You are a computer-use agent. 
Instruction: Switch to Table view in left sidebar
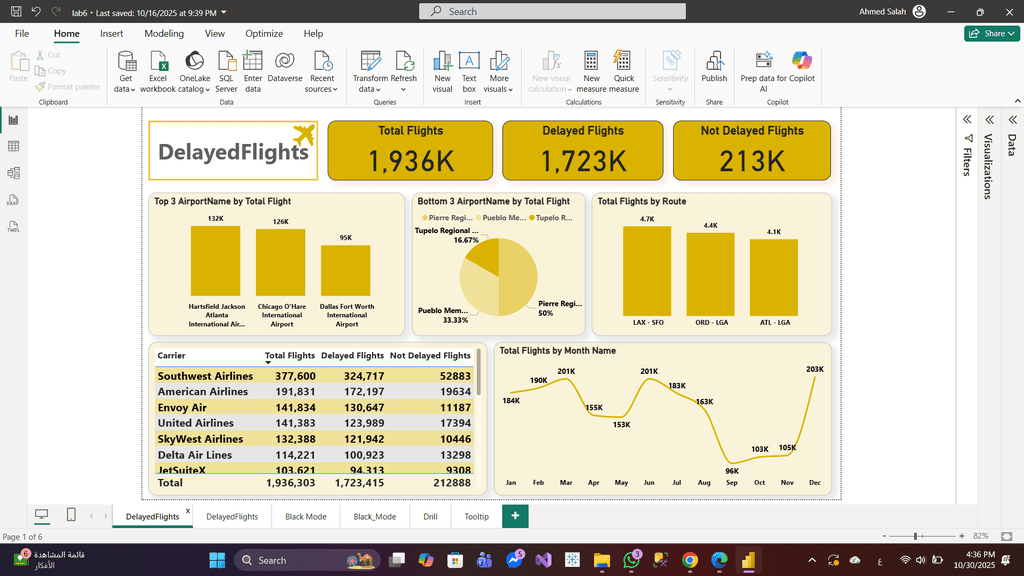[x=14, y=146]
